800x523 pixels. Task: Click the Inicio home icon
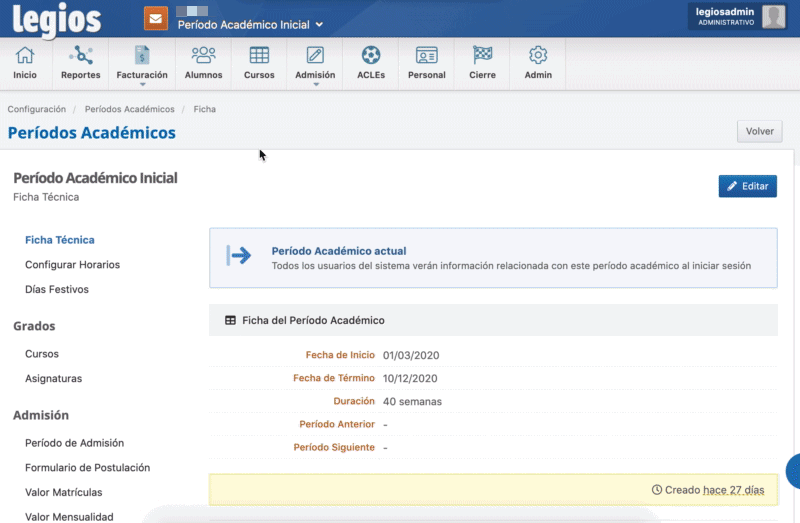coord(25,56)
